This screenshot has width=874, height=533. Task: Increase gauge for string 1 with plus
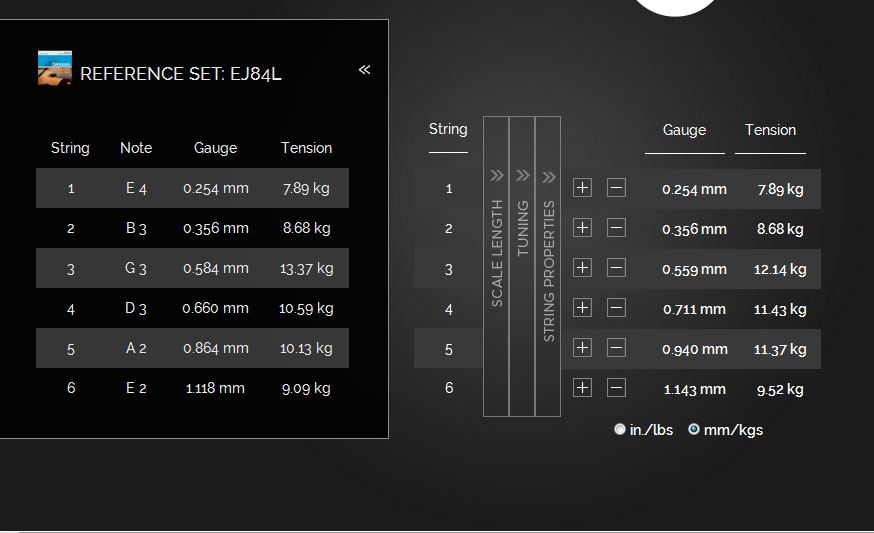coord(582,188)
